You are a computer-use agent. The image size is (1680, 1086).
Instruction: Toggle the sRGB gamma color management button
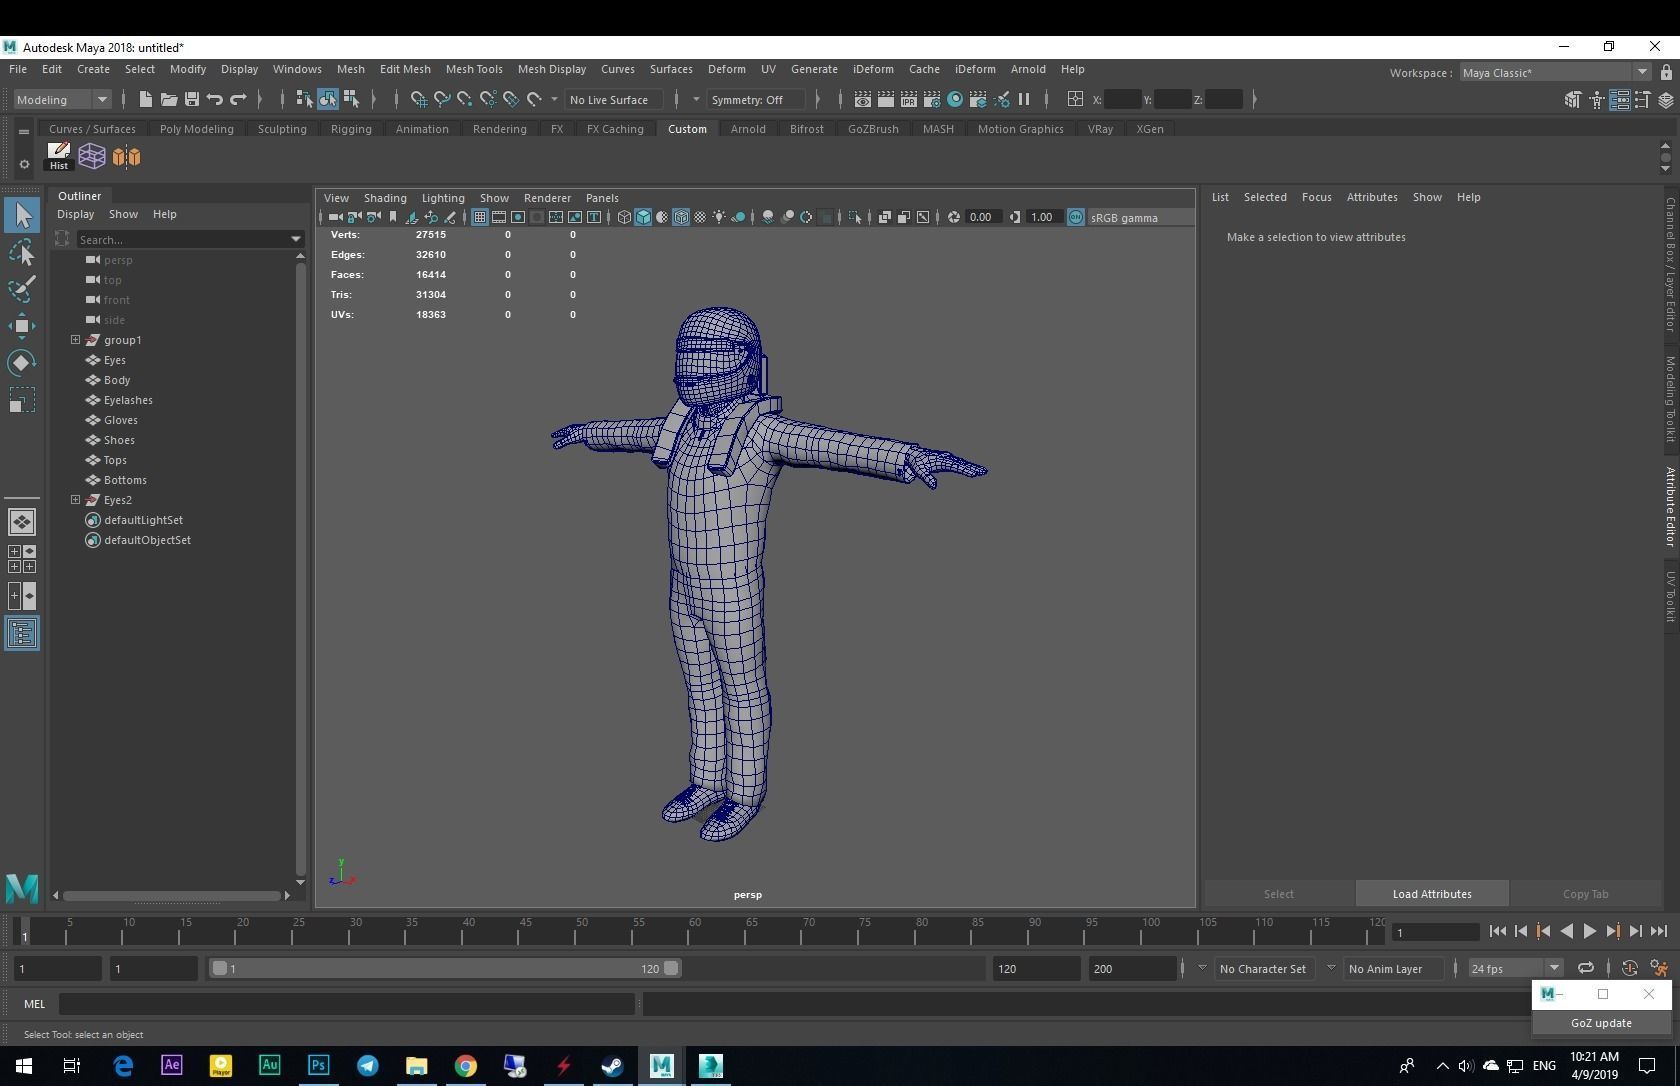pos(1076,217)
